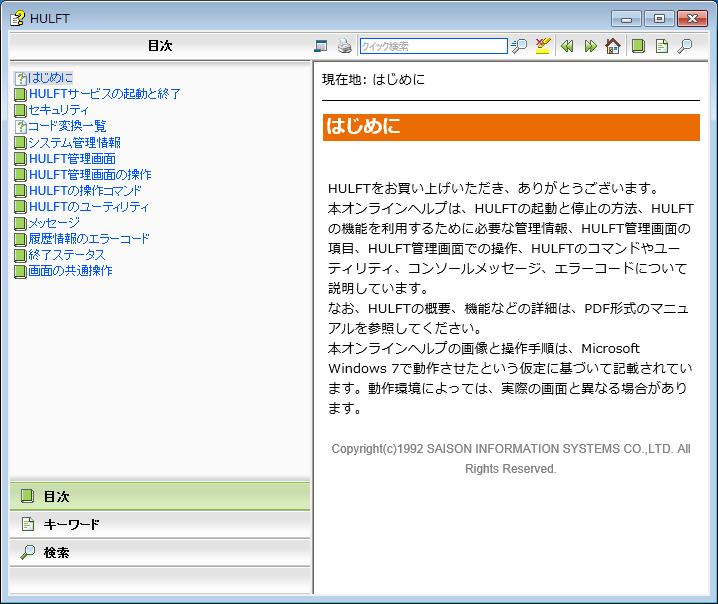Switch to the キーワード tab

click(160, 524)
